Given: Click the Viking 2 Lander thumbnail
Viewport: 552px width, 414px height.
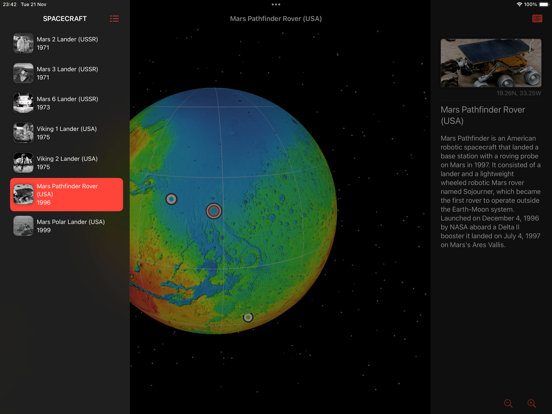Looking at the screenshot, I should pyautogui.click(x=23, y=163).
